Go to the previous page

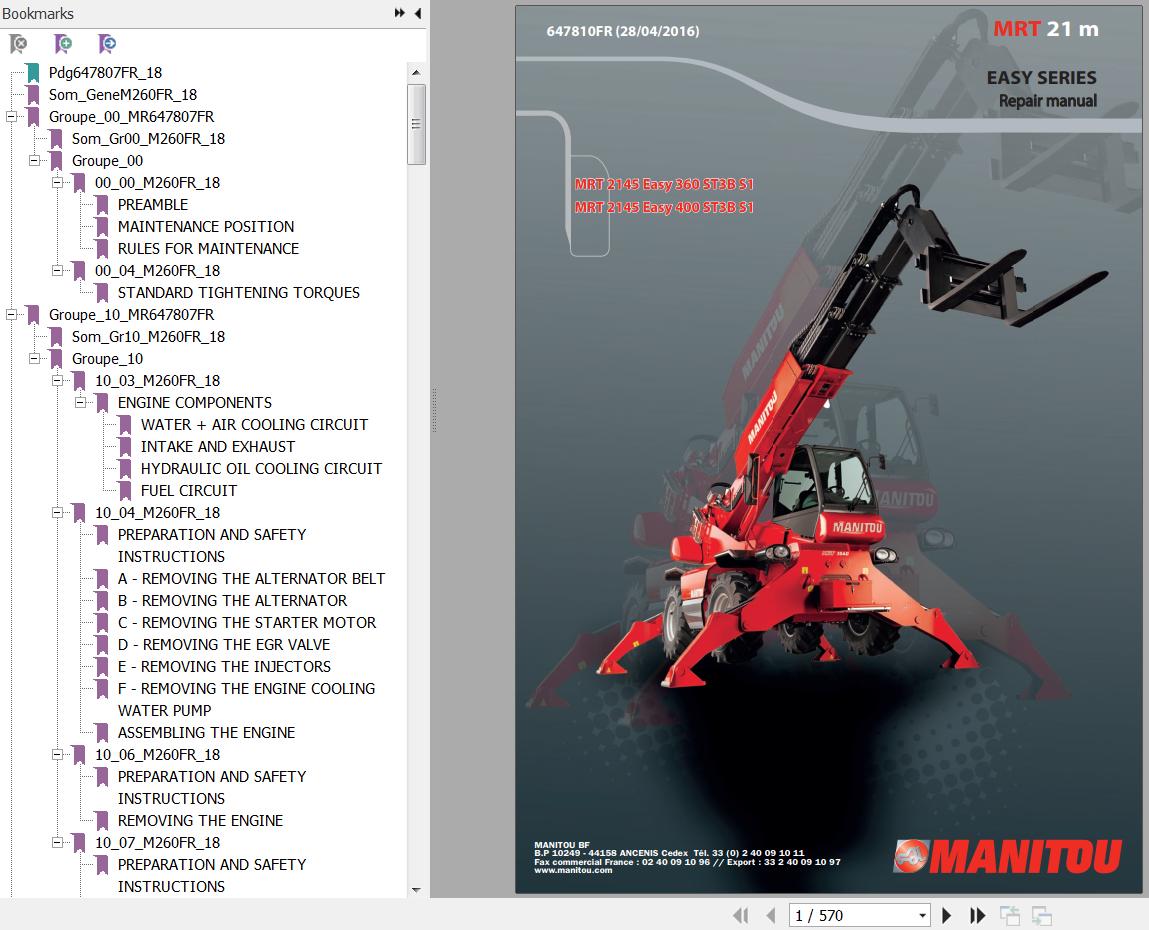[x=770, y=915]
